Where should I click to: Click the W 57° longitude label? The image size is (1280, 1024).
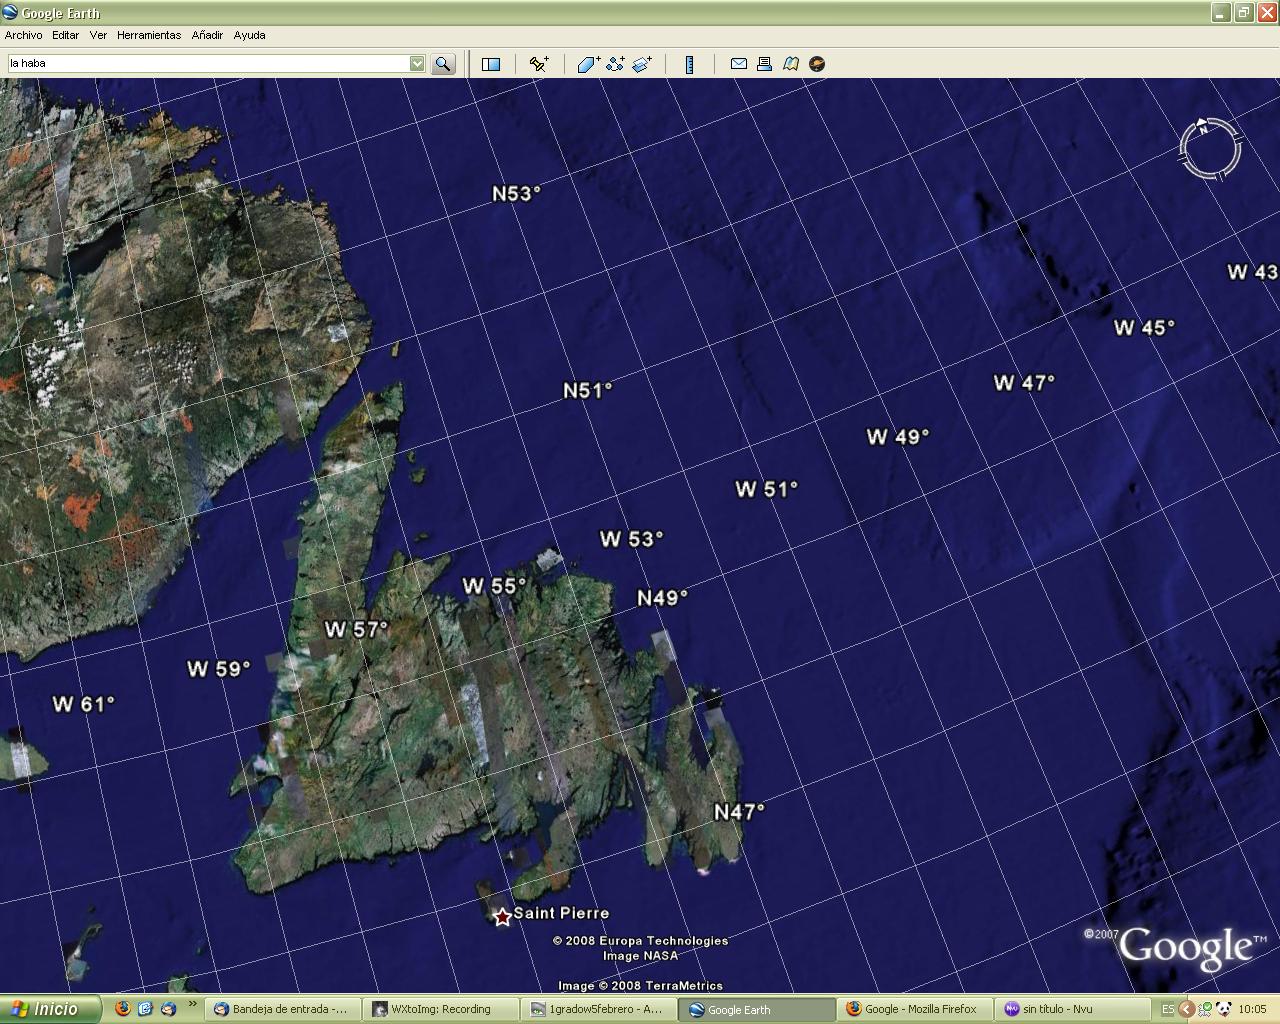(357, 630)
